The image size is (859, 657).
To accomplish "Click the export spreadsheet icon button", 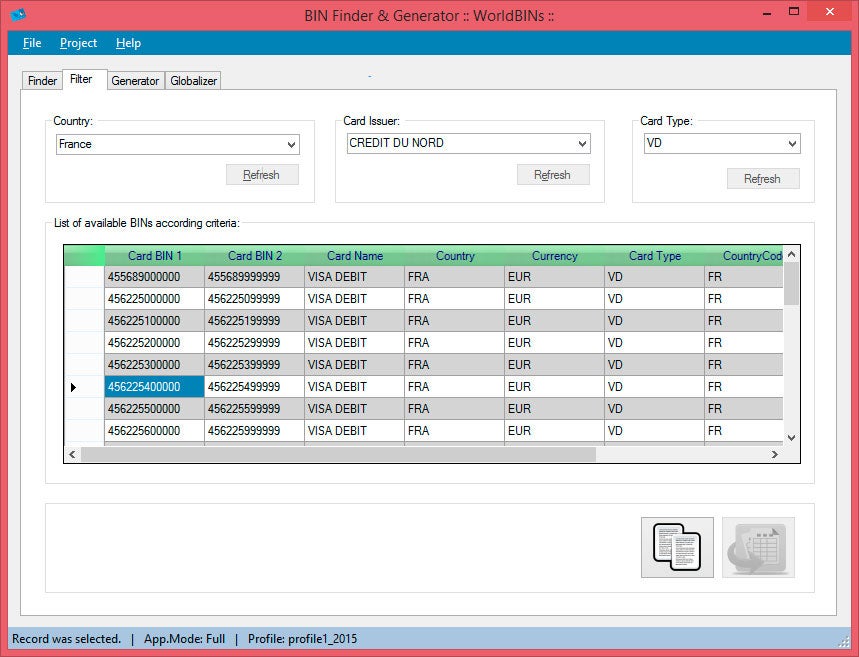I will [x=758, y=547].
